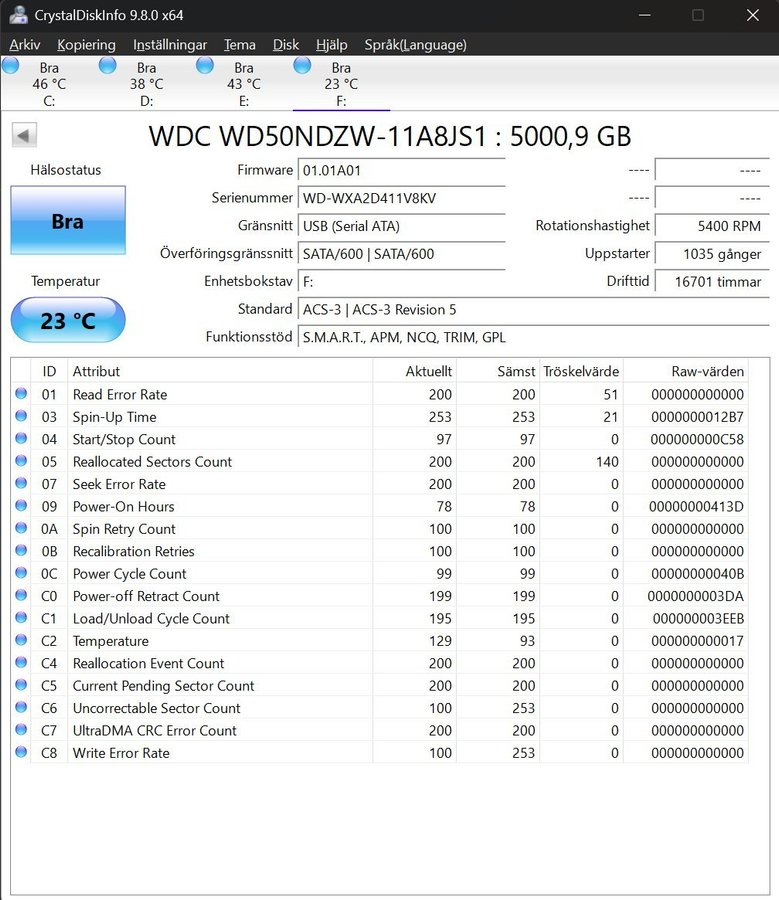Open the Kopiering menu

86,45
